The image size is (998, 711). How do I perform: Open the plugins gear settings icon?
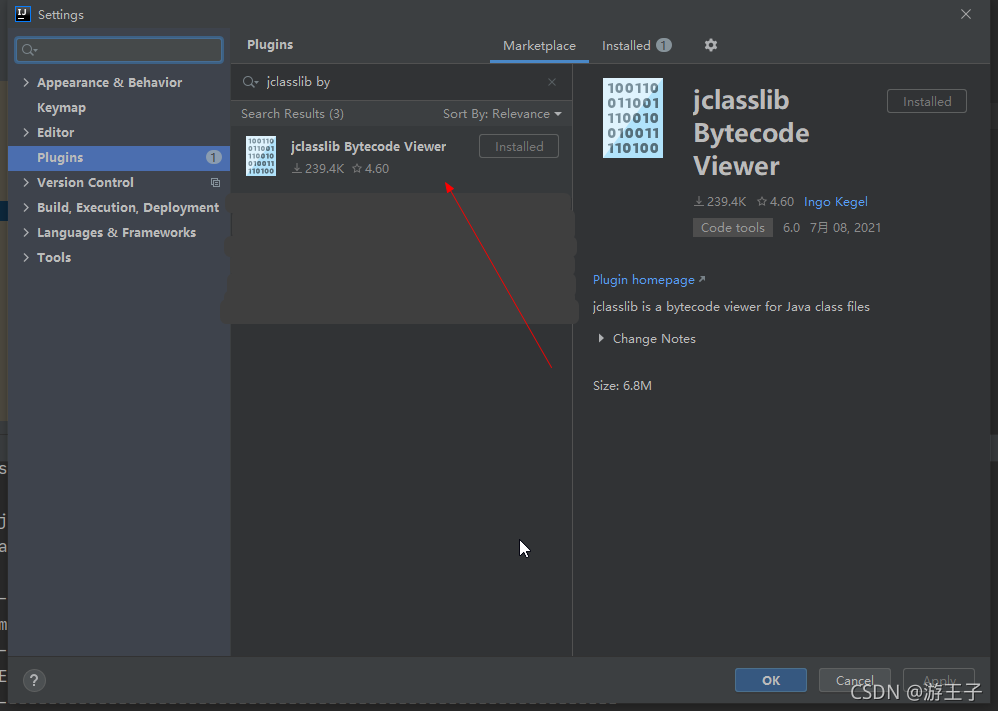710,45
